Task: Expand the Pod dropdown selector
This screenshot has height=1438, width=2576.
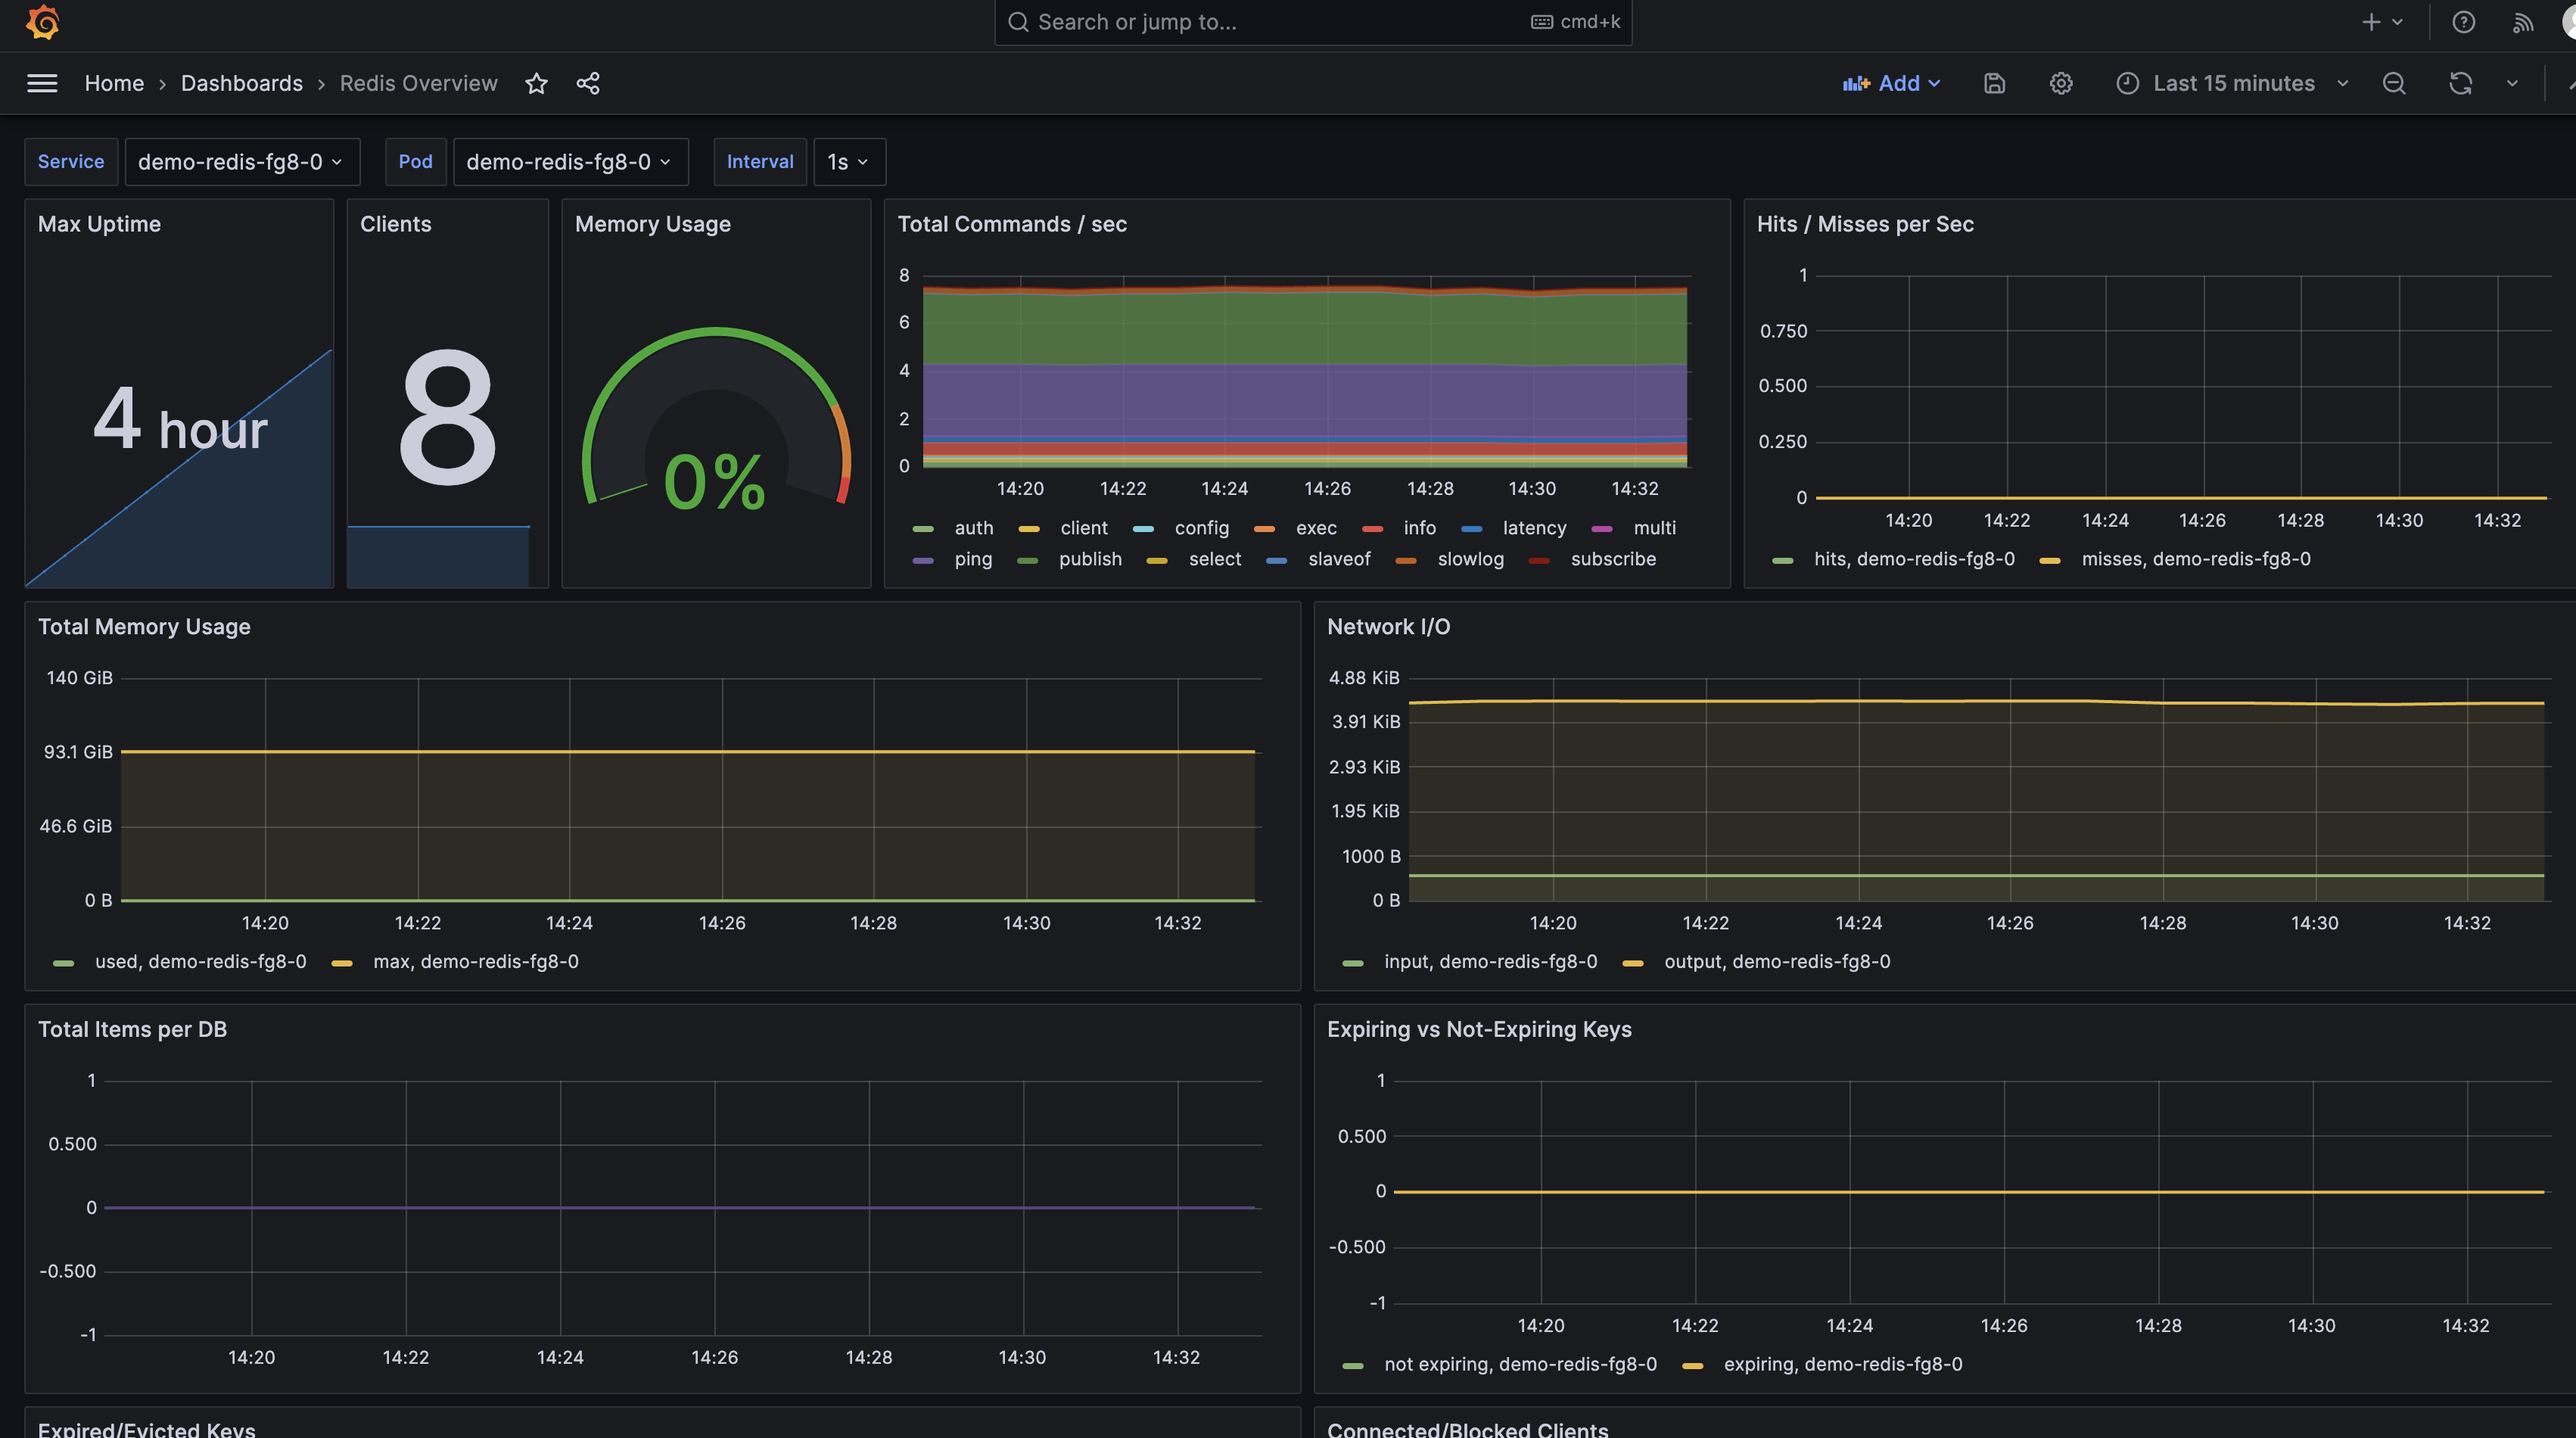Action: (x=566, y=161)
